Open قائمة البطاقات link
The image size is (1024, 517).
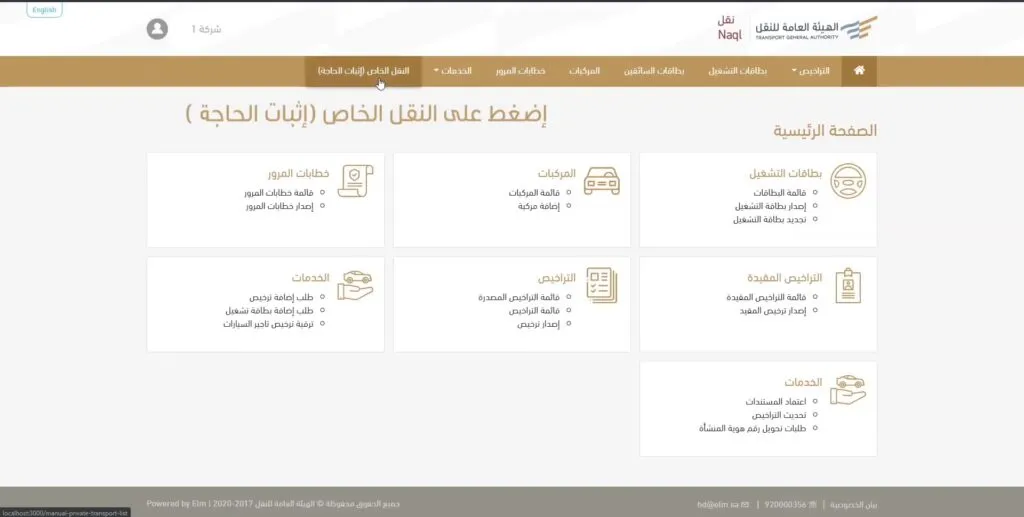coord(780,193)
